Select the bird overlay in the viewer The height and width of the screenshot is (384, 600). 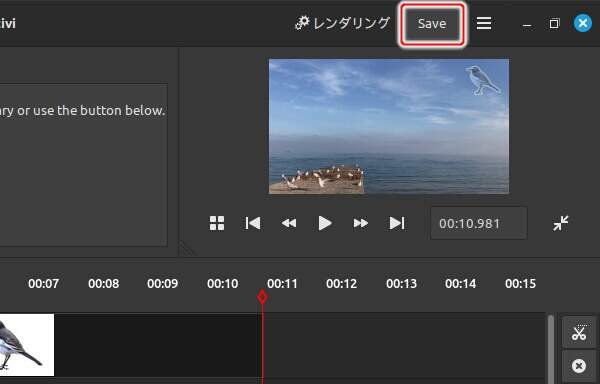pyautogui.click(x=483, y=80)
